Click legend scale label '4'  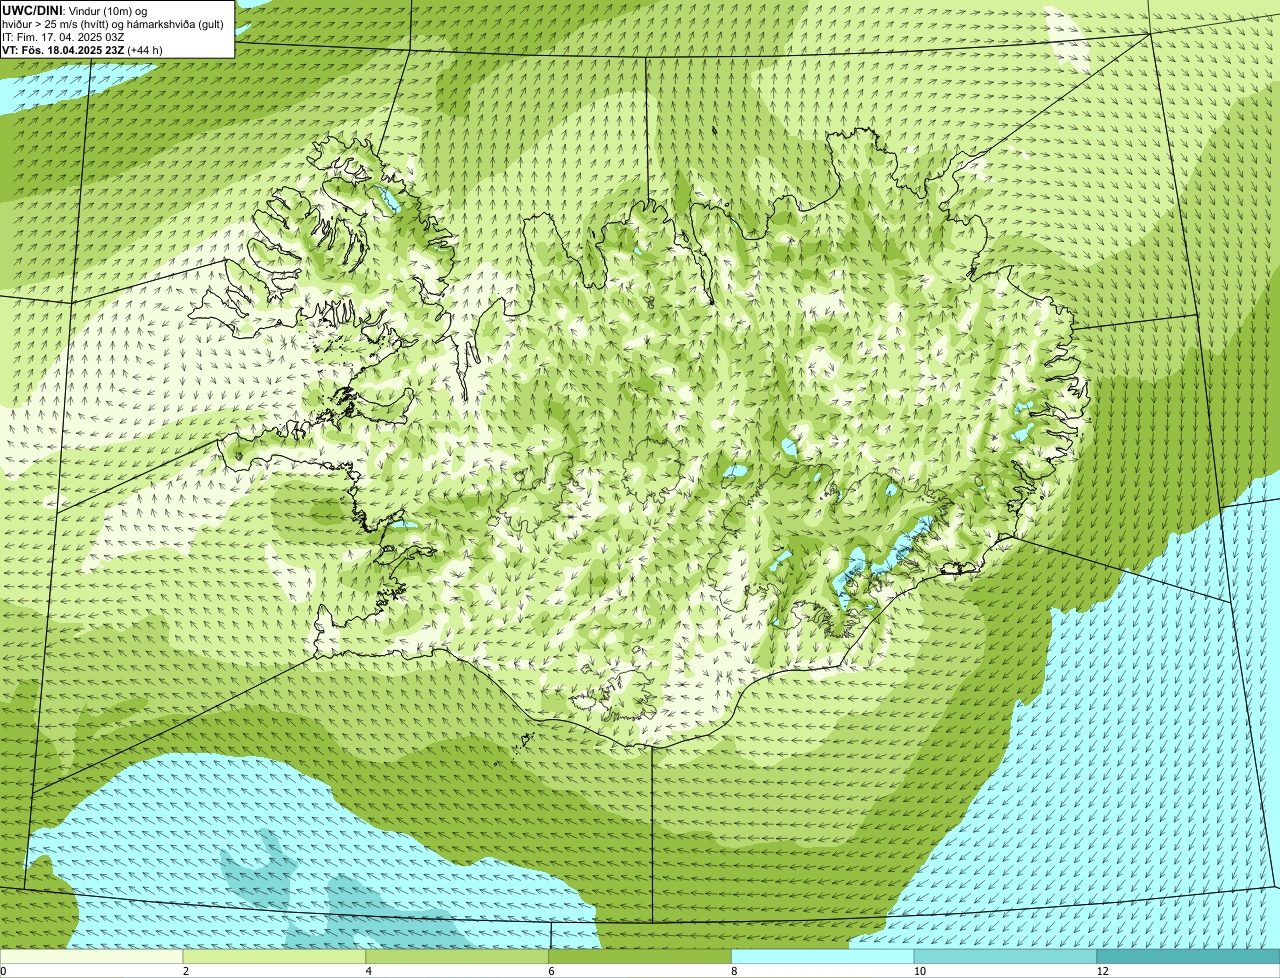(x=368, y=971)
